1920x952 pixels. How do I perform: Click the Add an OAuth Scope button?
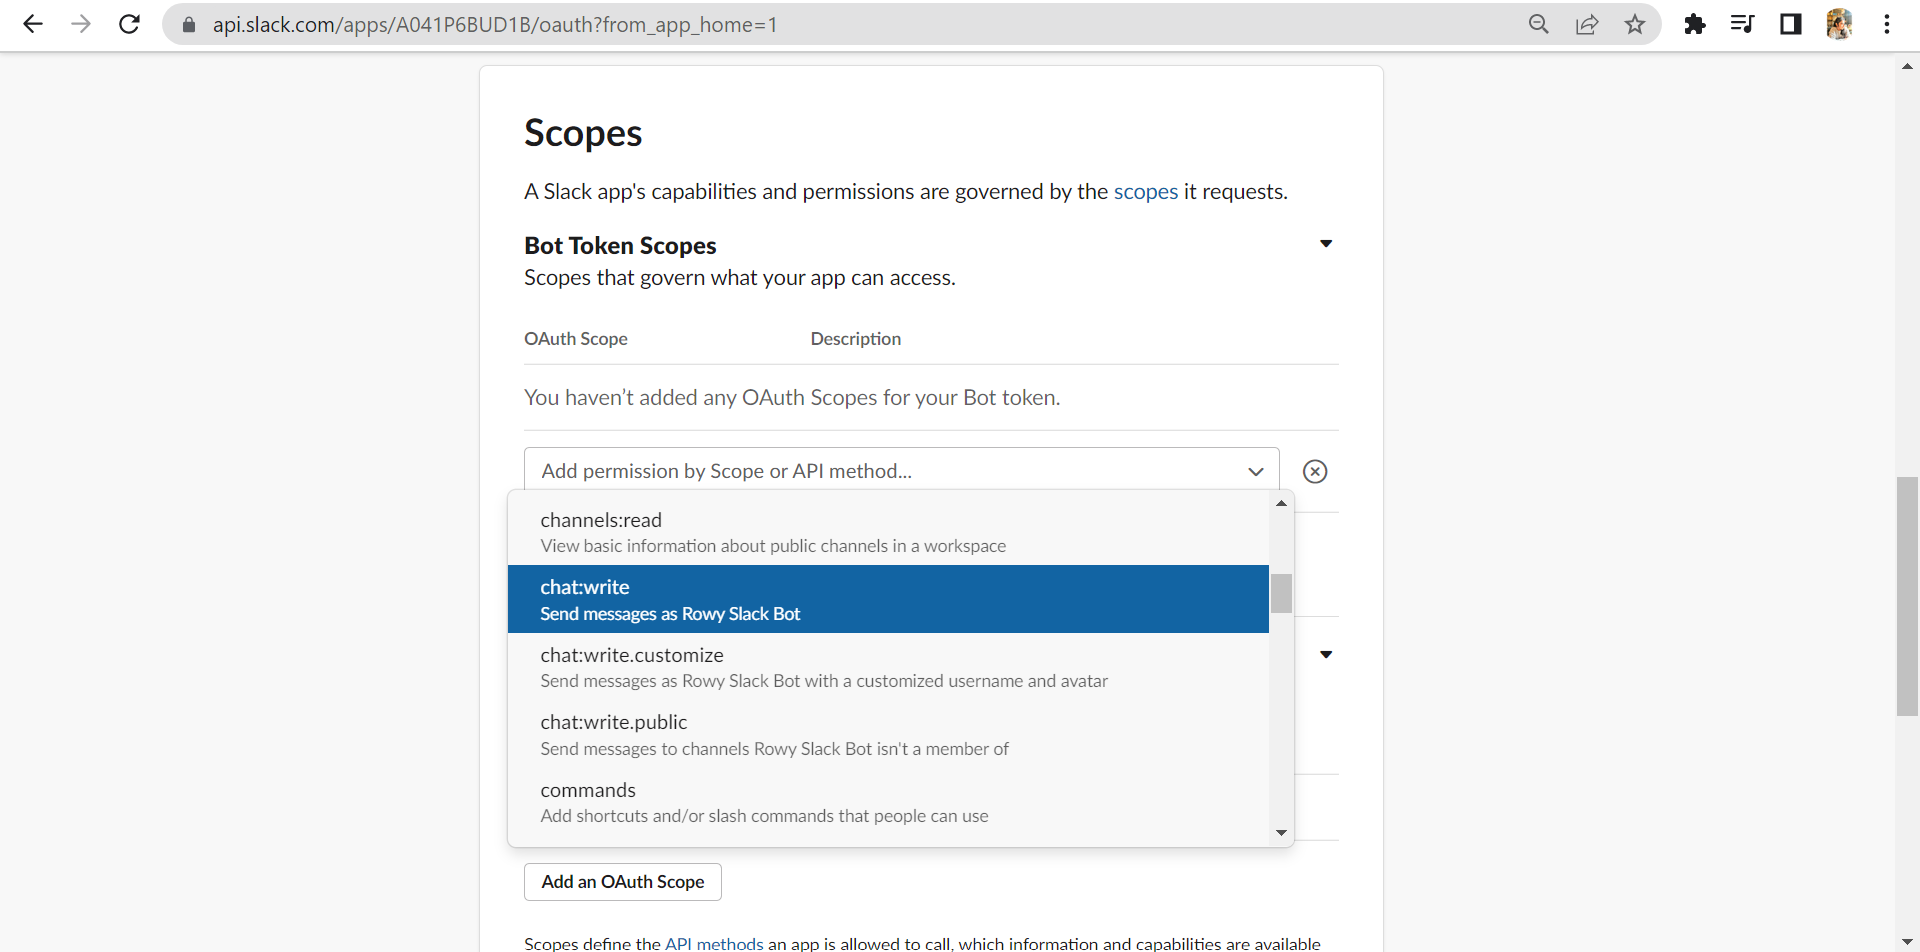[622, 882]
